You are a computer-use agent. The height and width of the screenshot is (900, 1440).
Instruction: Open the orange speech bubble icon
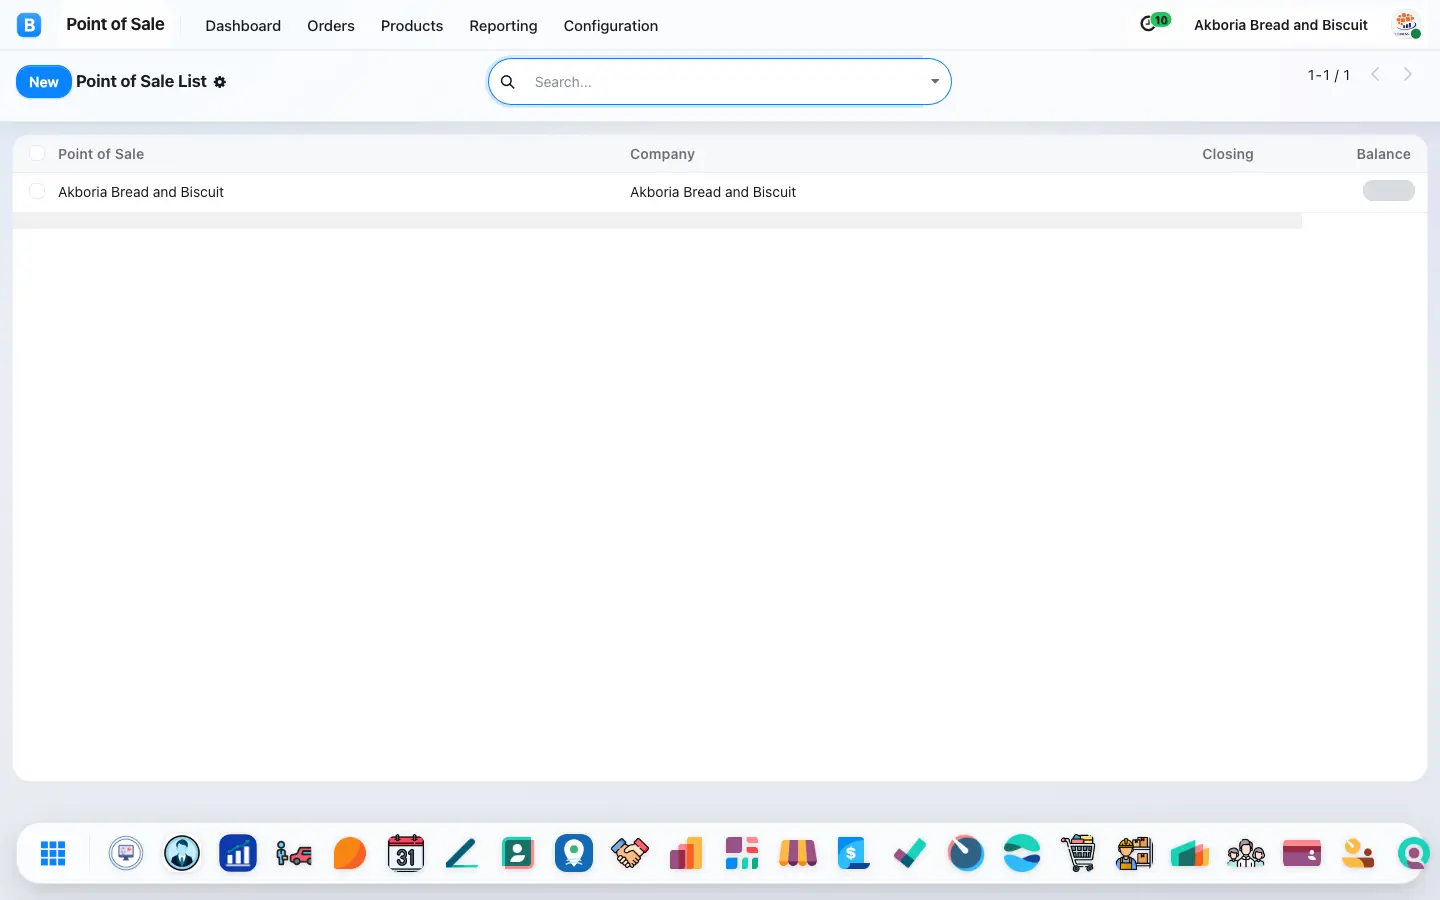pos(350,853)
